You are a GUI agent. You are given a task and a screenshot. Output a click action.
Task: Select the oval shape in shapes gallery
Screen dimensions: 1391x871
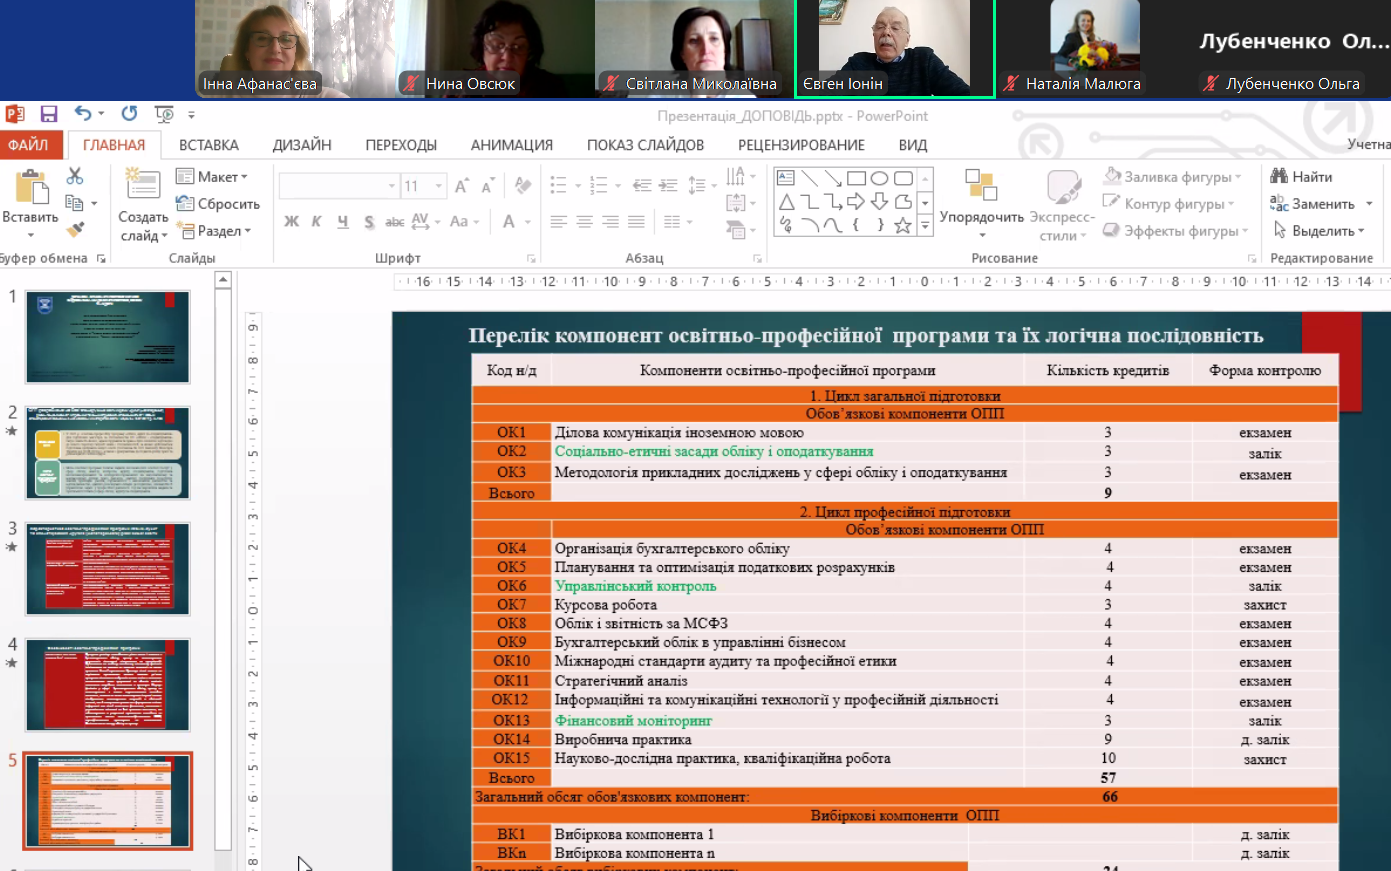tap(879, 178)
